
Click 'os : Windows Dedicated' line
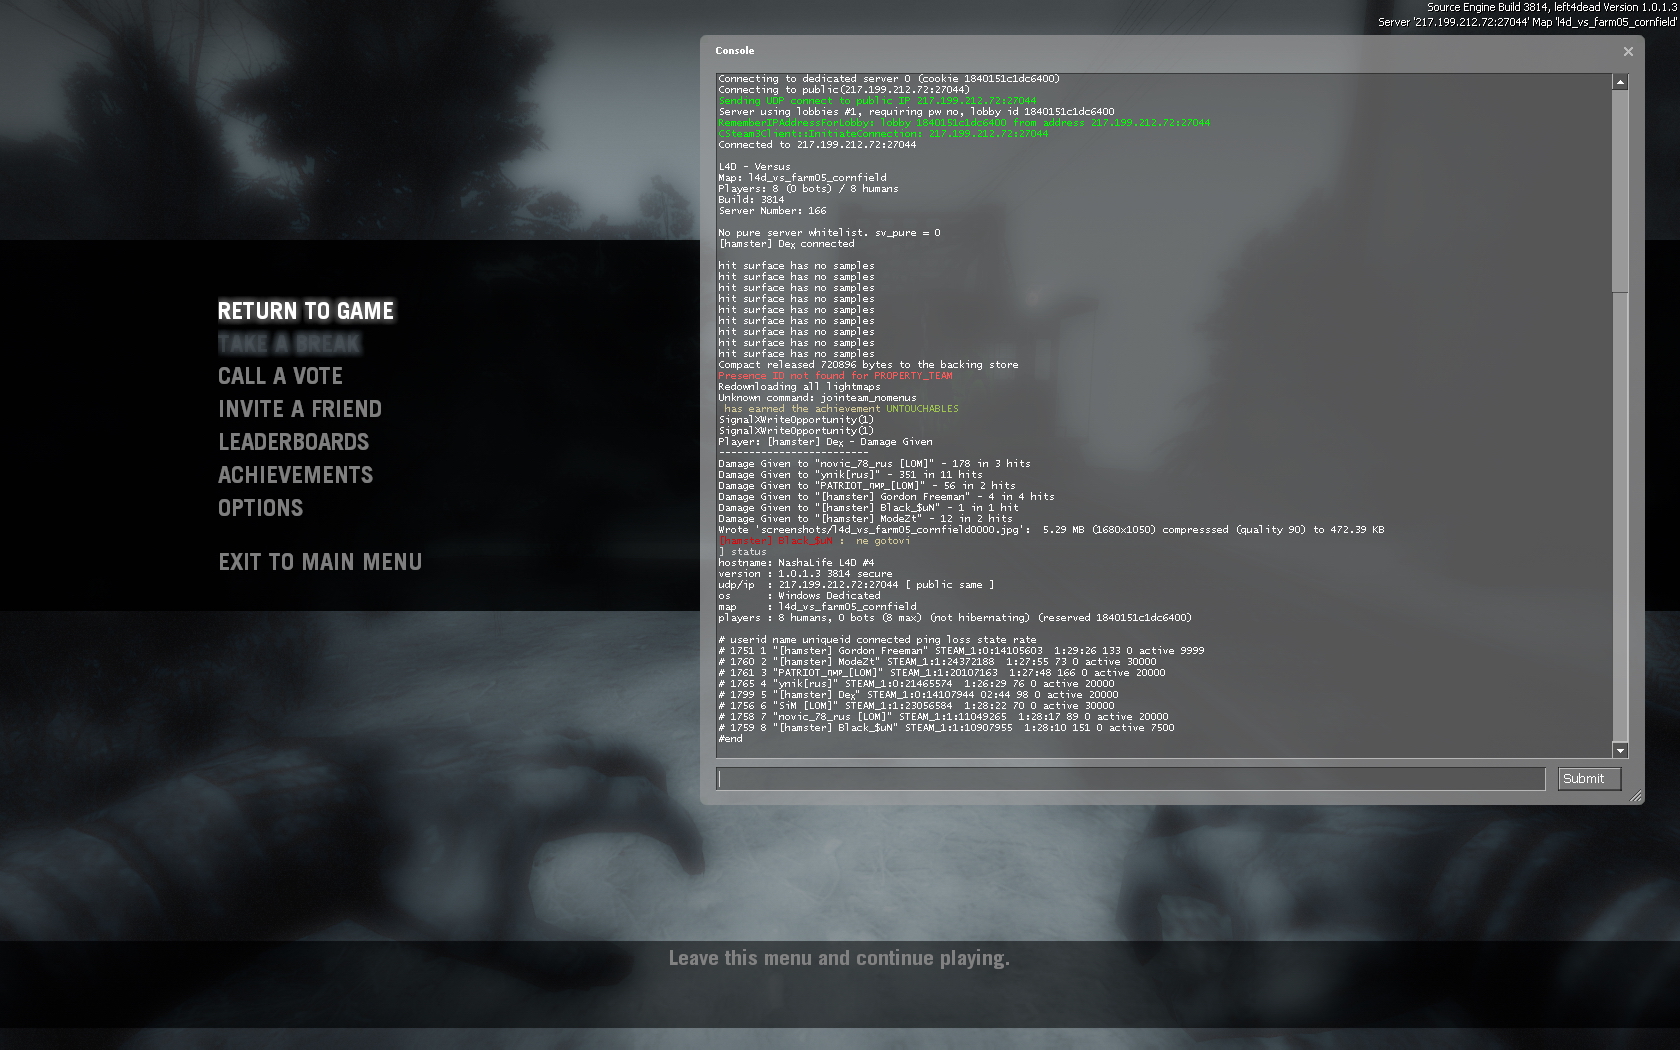(x=799, y=596)
